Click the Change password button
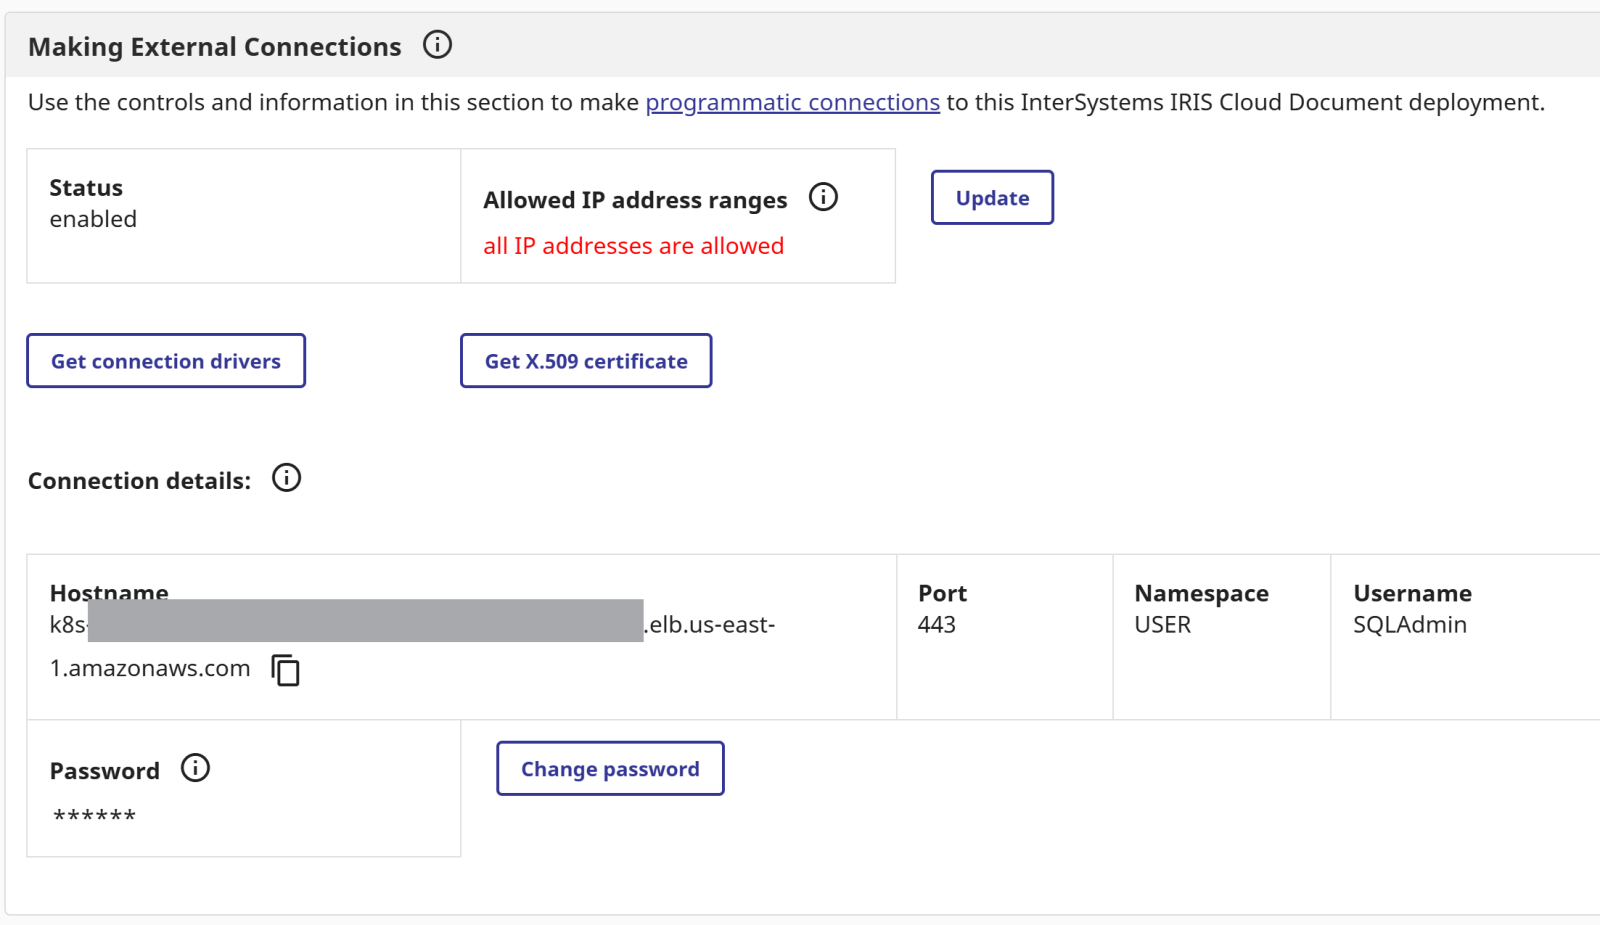 pos(610,768)
